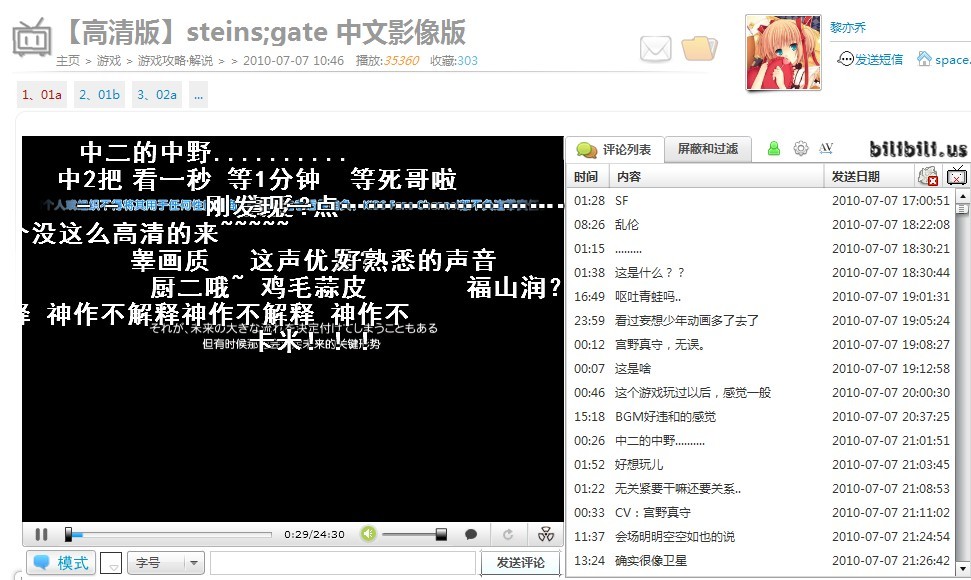Image resolution: width=971 pixels, height=580 pixels.
Task: Click the loop replay arrow icon
Action: (508, 534)
